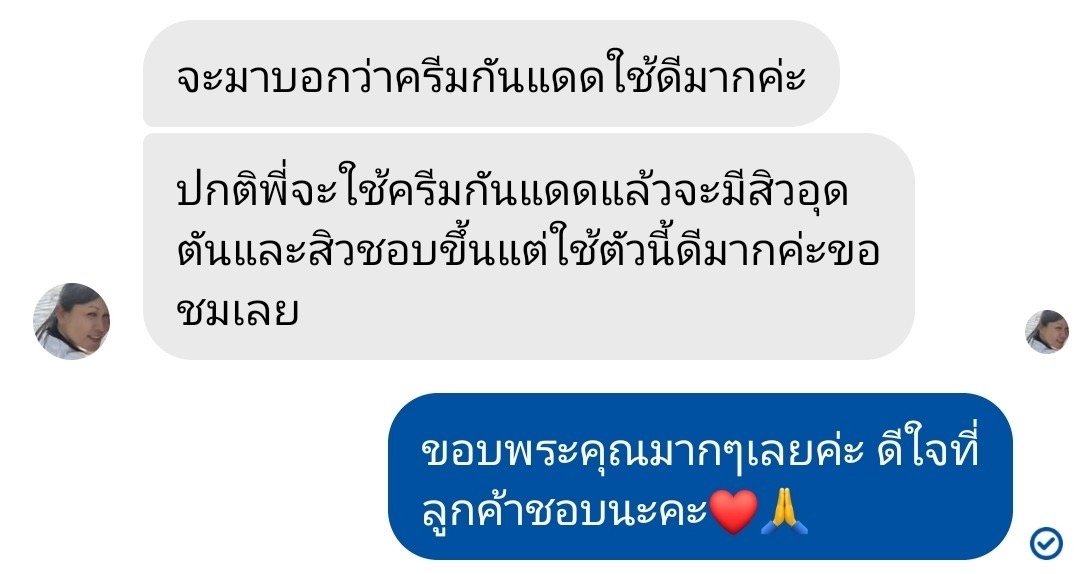Click the words ใช้ดีมากค่ะ in the top bubble
The width and height of the screenshot is (1080, 574).
707,73
